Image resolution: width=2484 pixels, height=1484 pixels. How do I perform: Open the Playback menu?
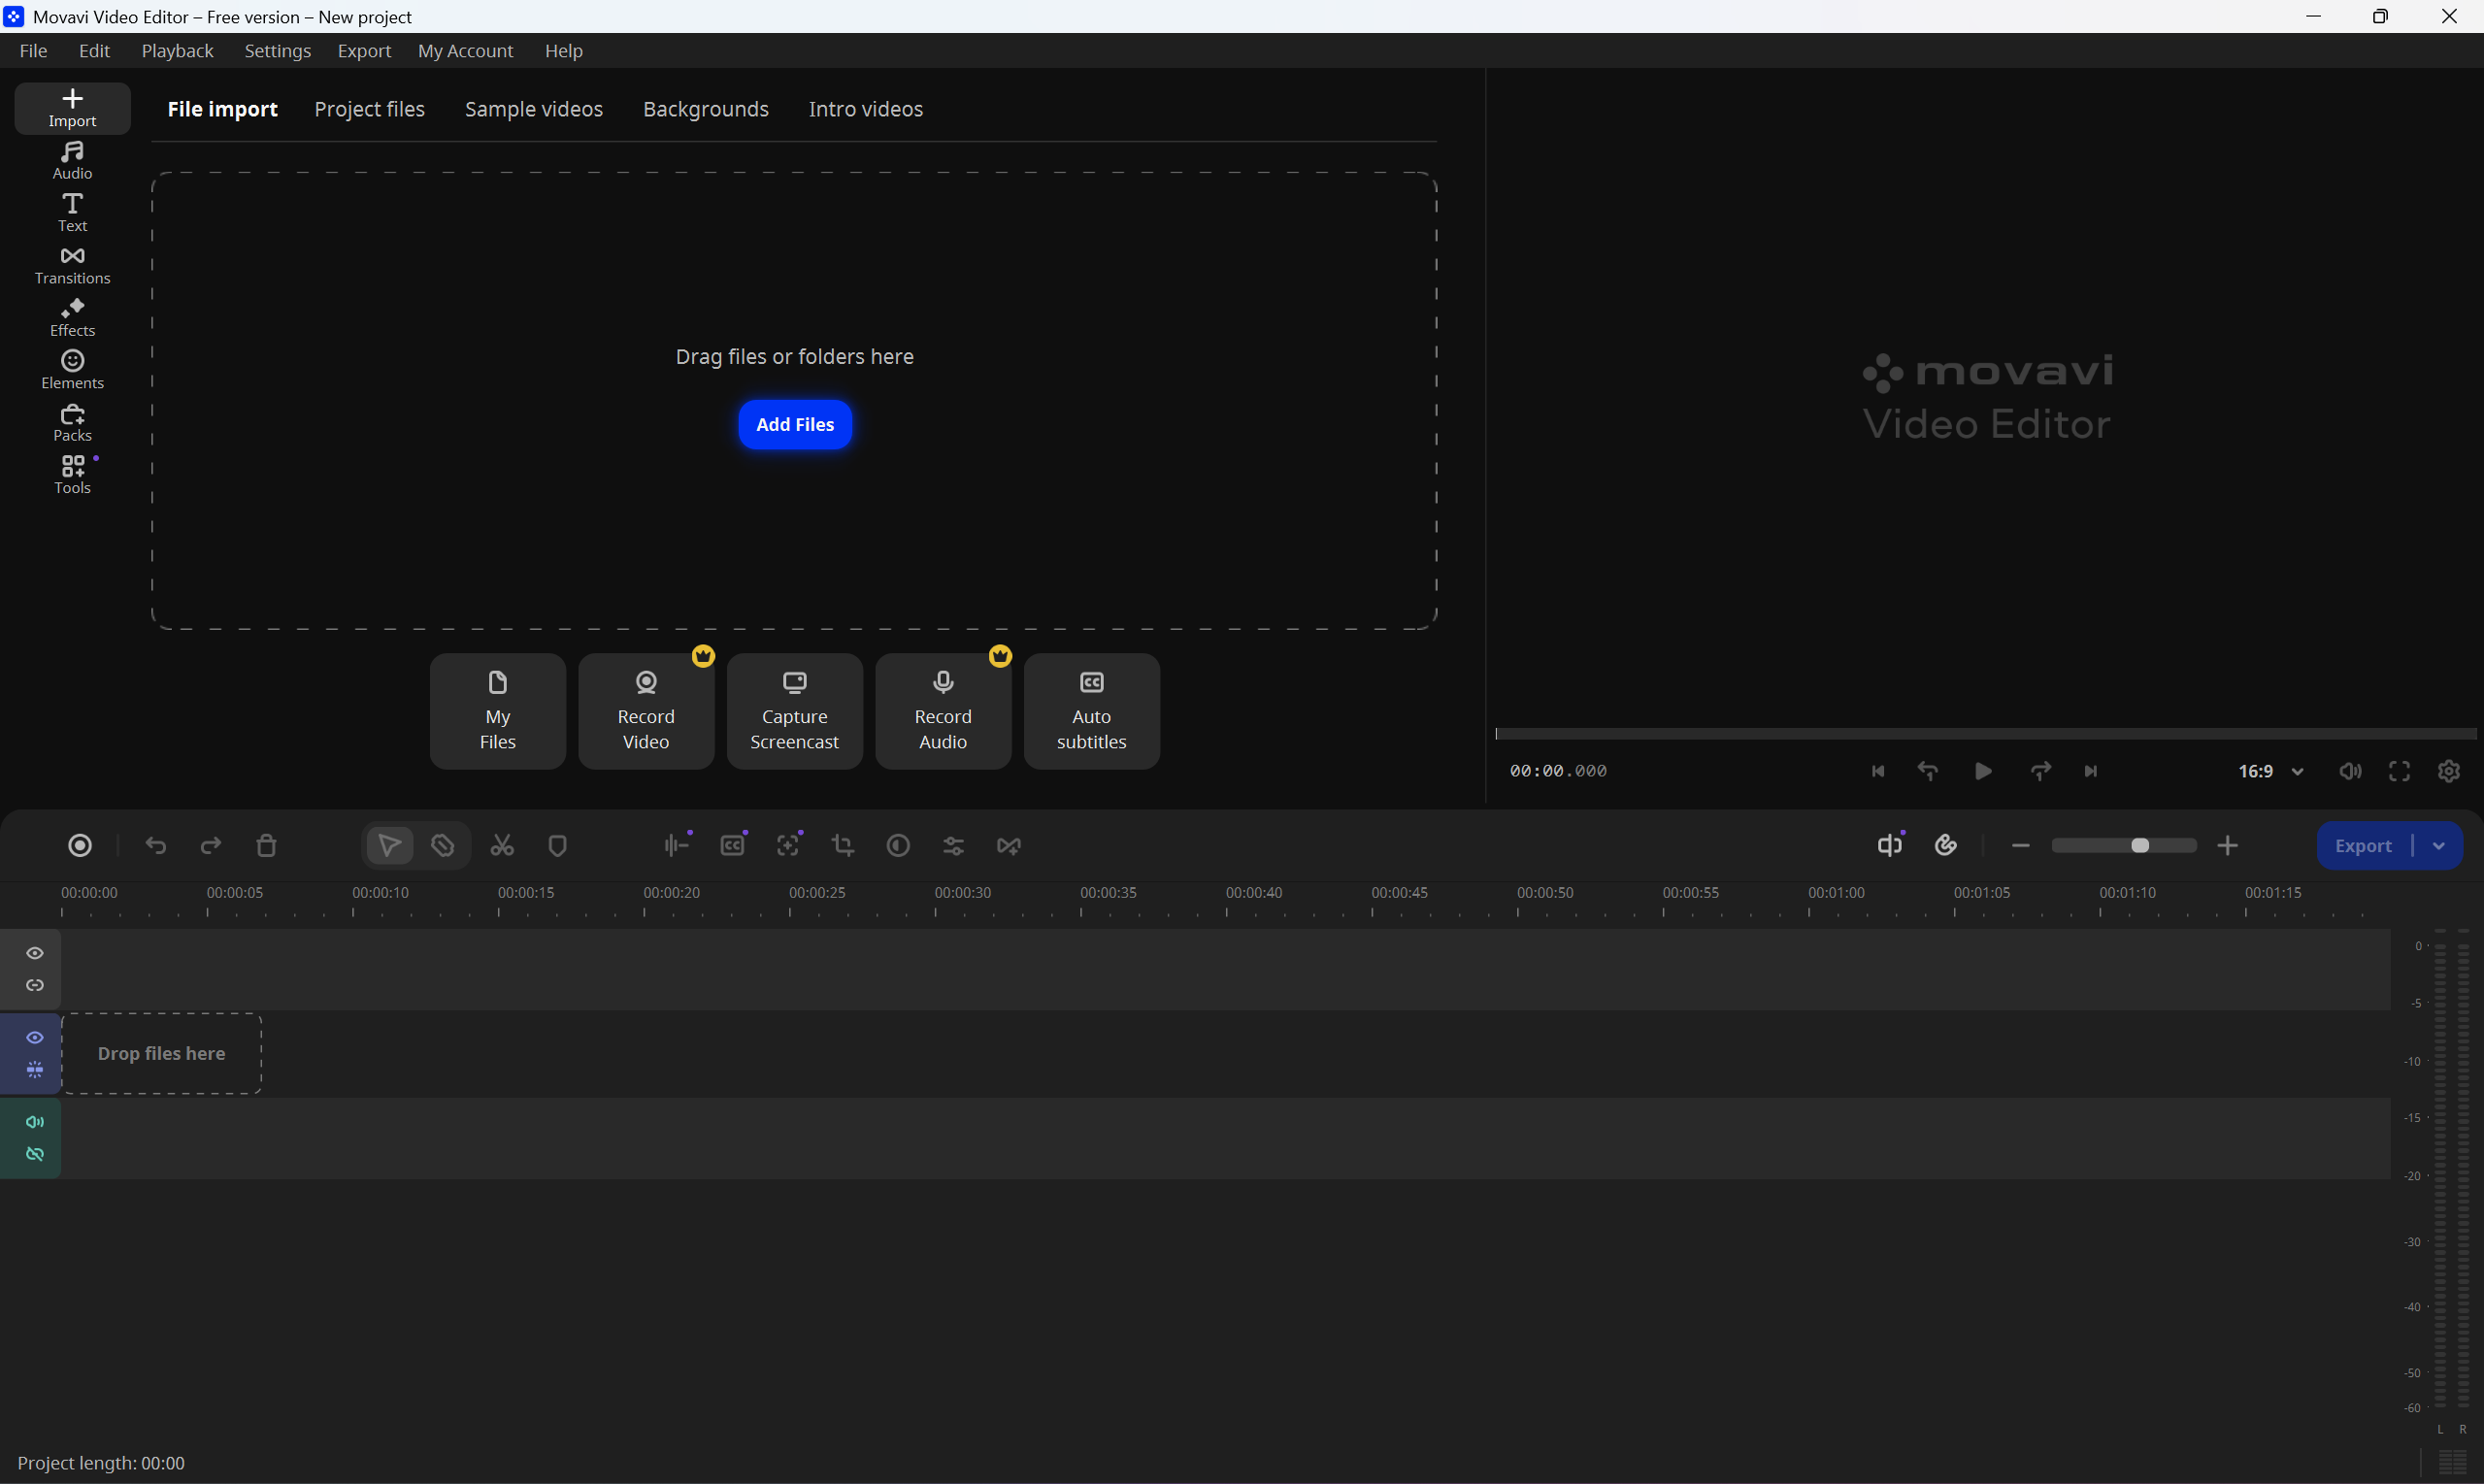pos(177,50)
